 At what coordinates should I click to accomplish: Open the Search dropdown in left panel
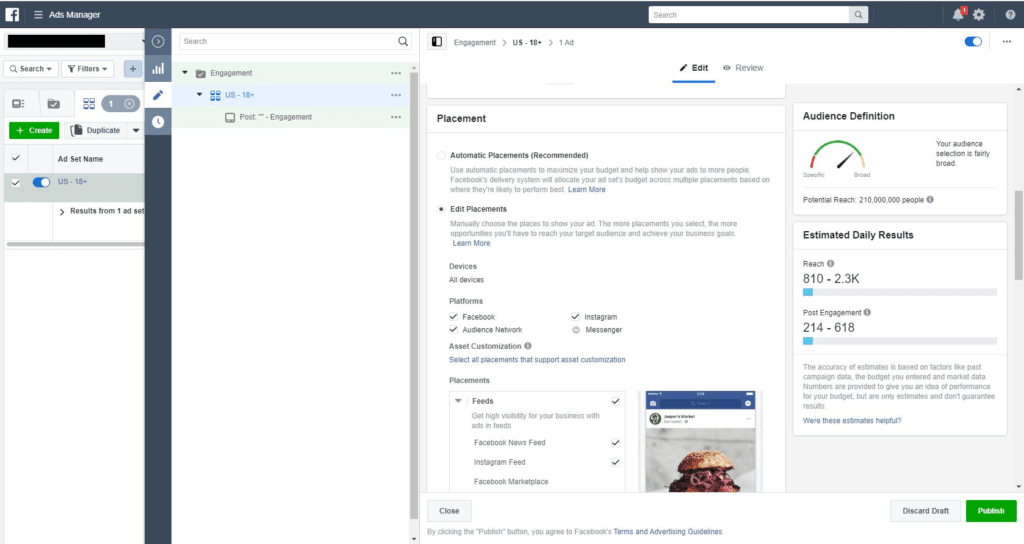pyautogui.click(x=31, y=69)
